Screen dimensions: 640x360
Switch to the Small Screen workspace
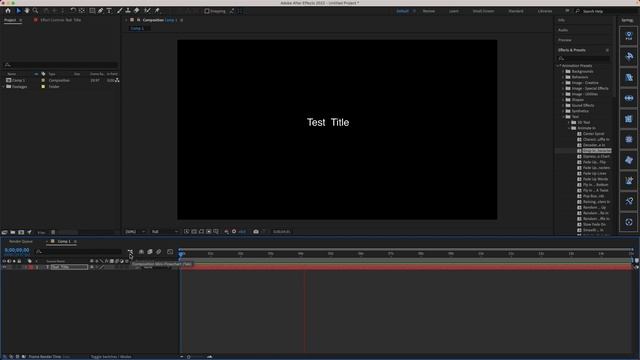coord(483,11)
